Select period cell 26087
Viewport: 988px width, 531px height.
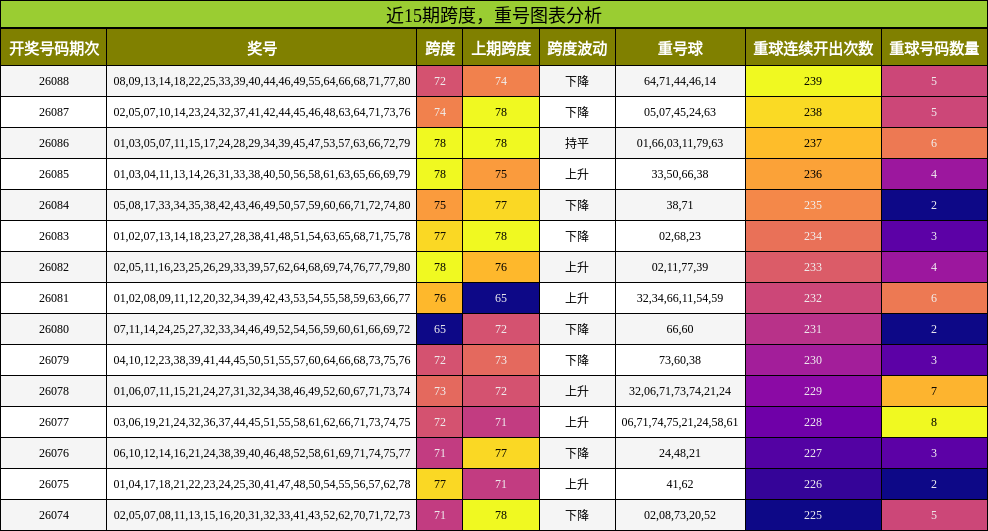coord(54,112)
